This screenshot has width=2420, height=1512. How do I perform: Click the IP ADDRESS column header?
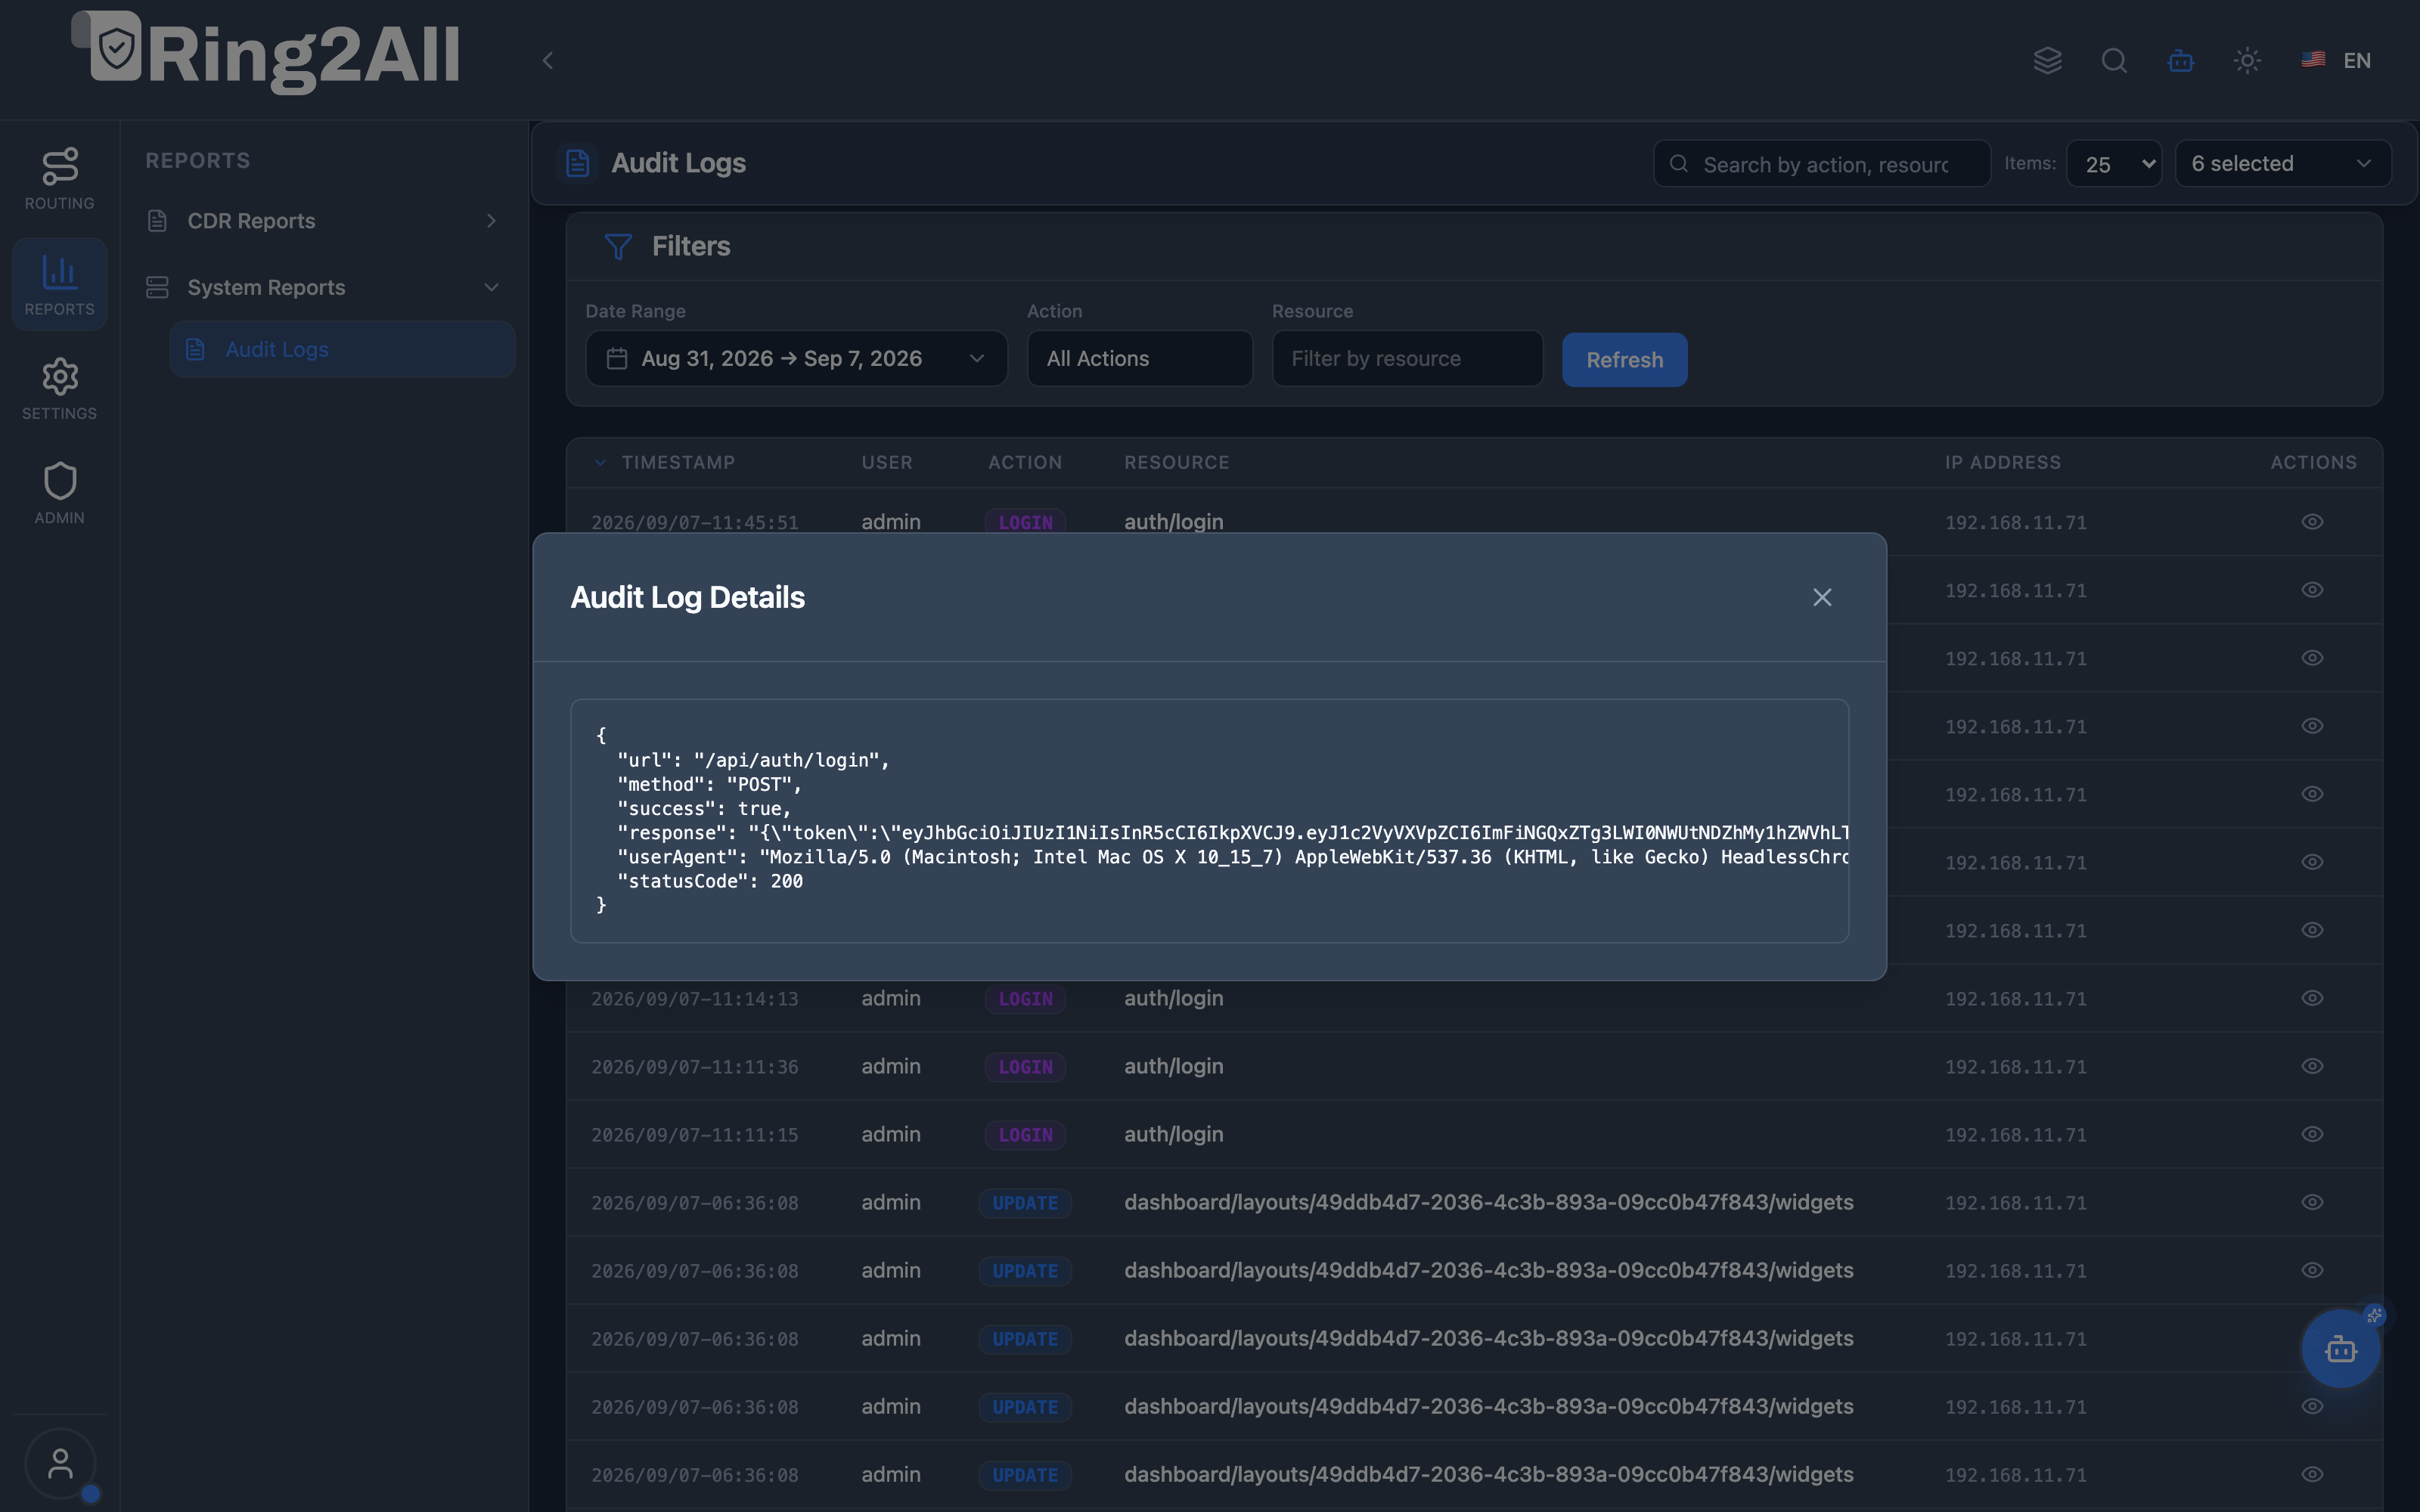tap(2002, 463)
